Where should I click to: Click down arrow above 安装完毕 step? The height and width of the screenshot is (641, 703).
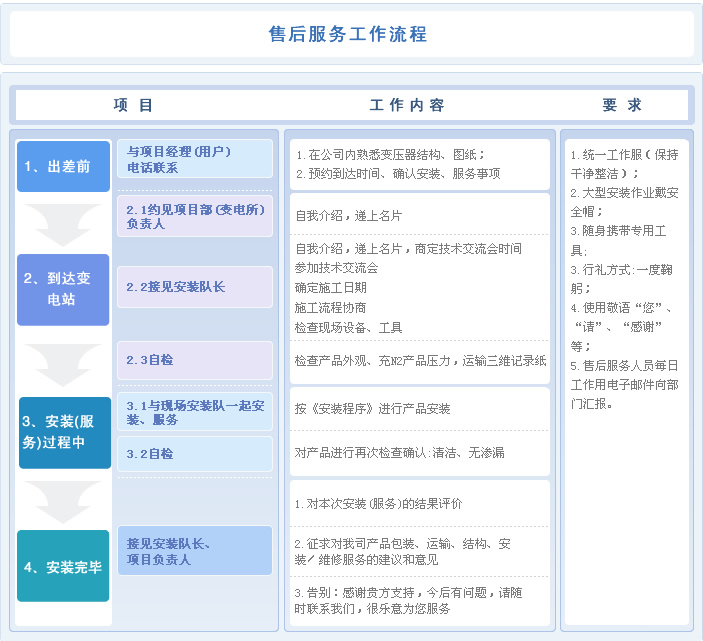63,501
